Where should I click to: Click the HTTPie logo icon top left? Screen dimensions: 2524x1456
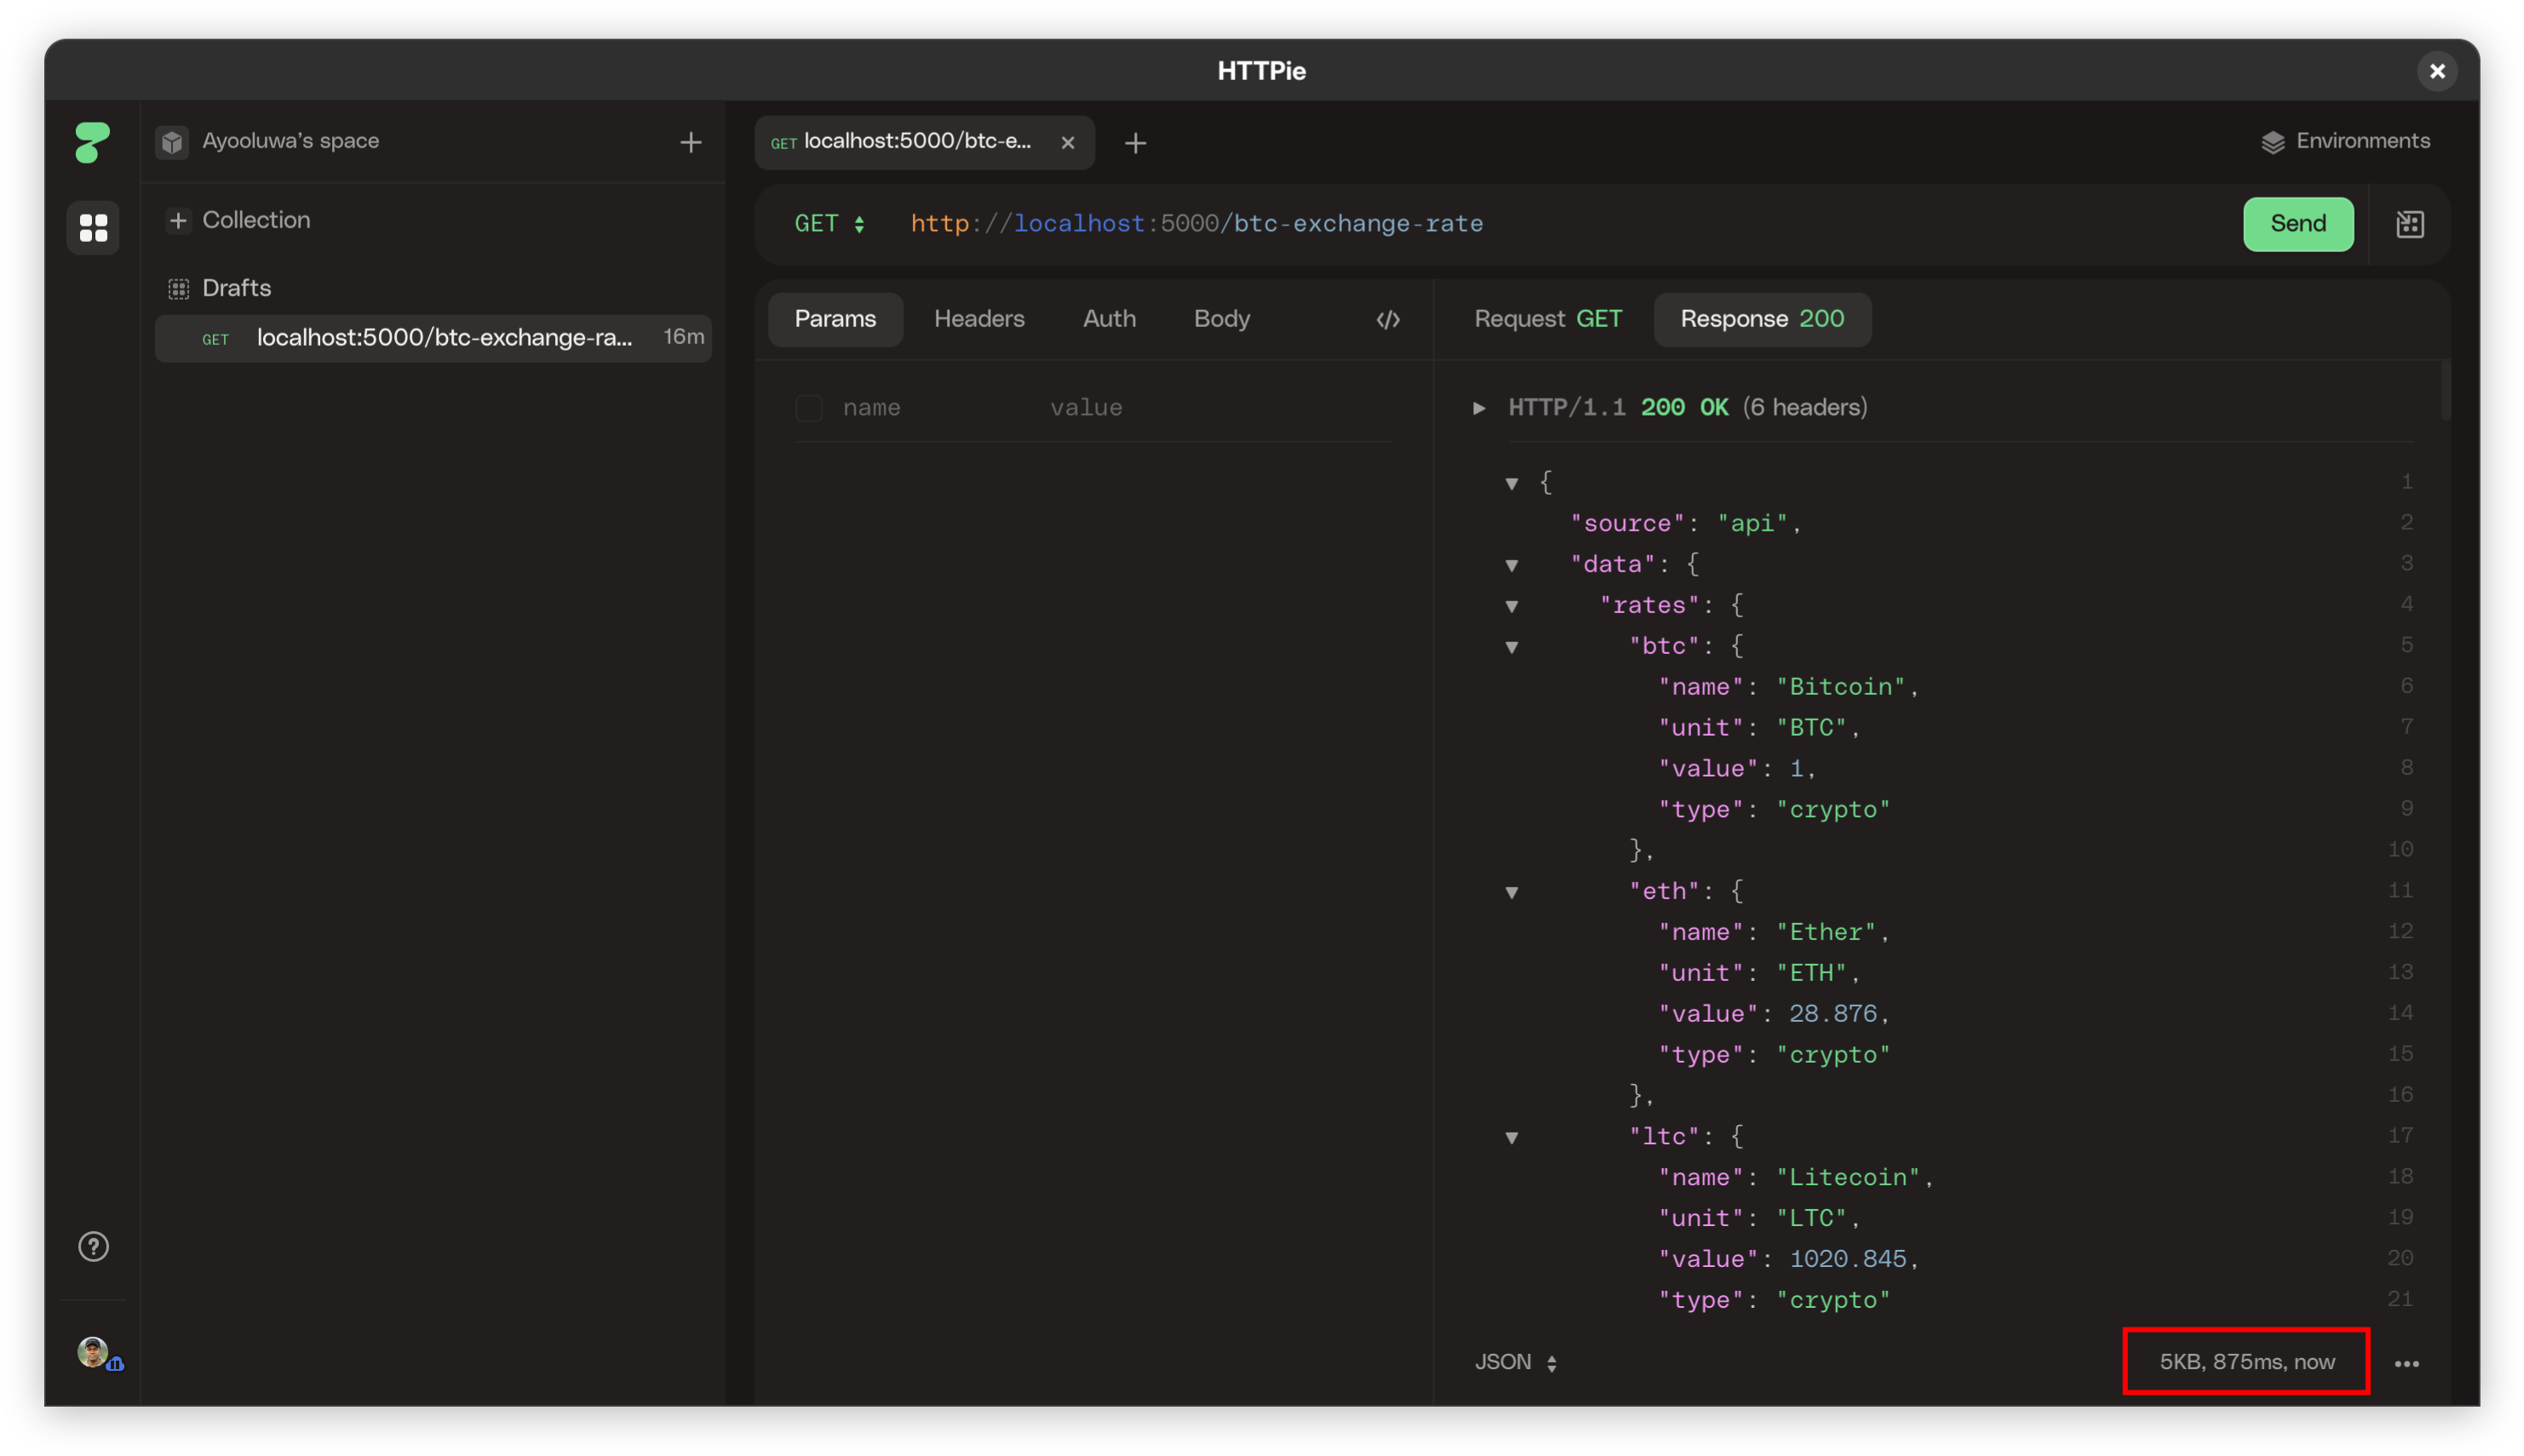90,142
